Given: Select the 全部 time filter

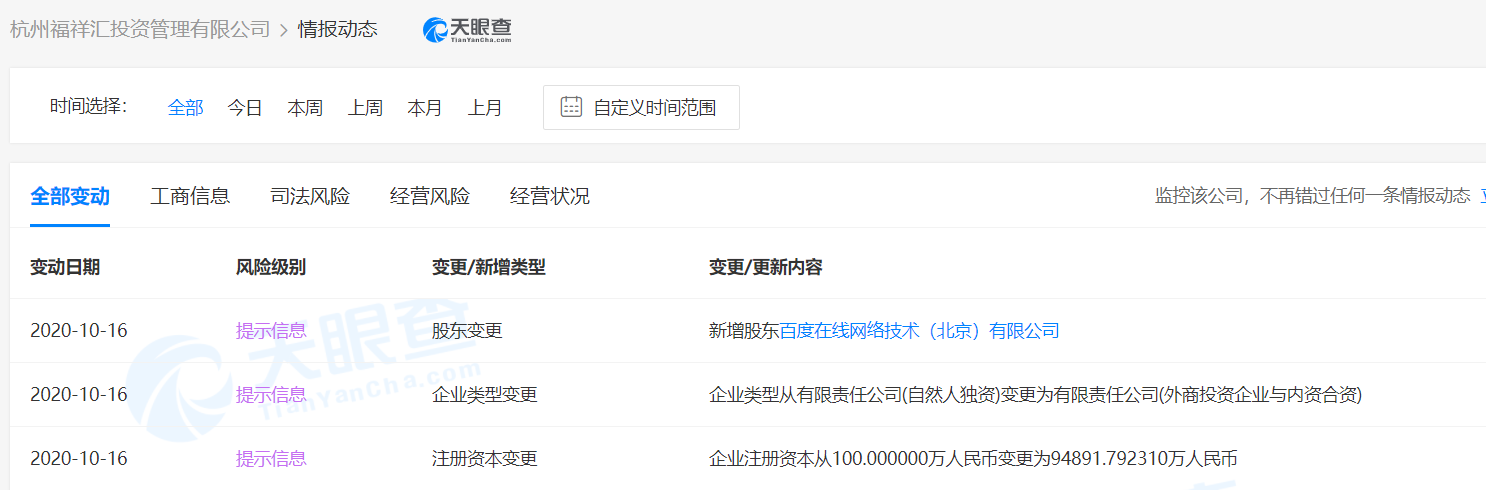Looking at the screenshot, I should point(185,108).
